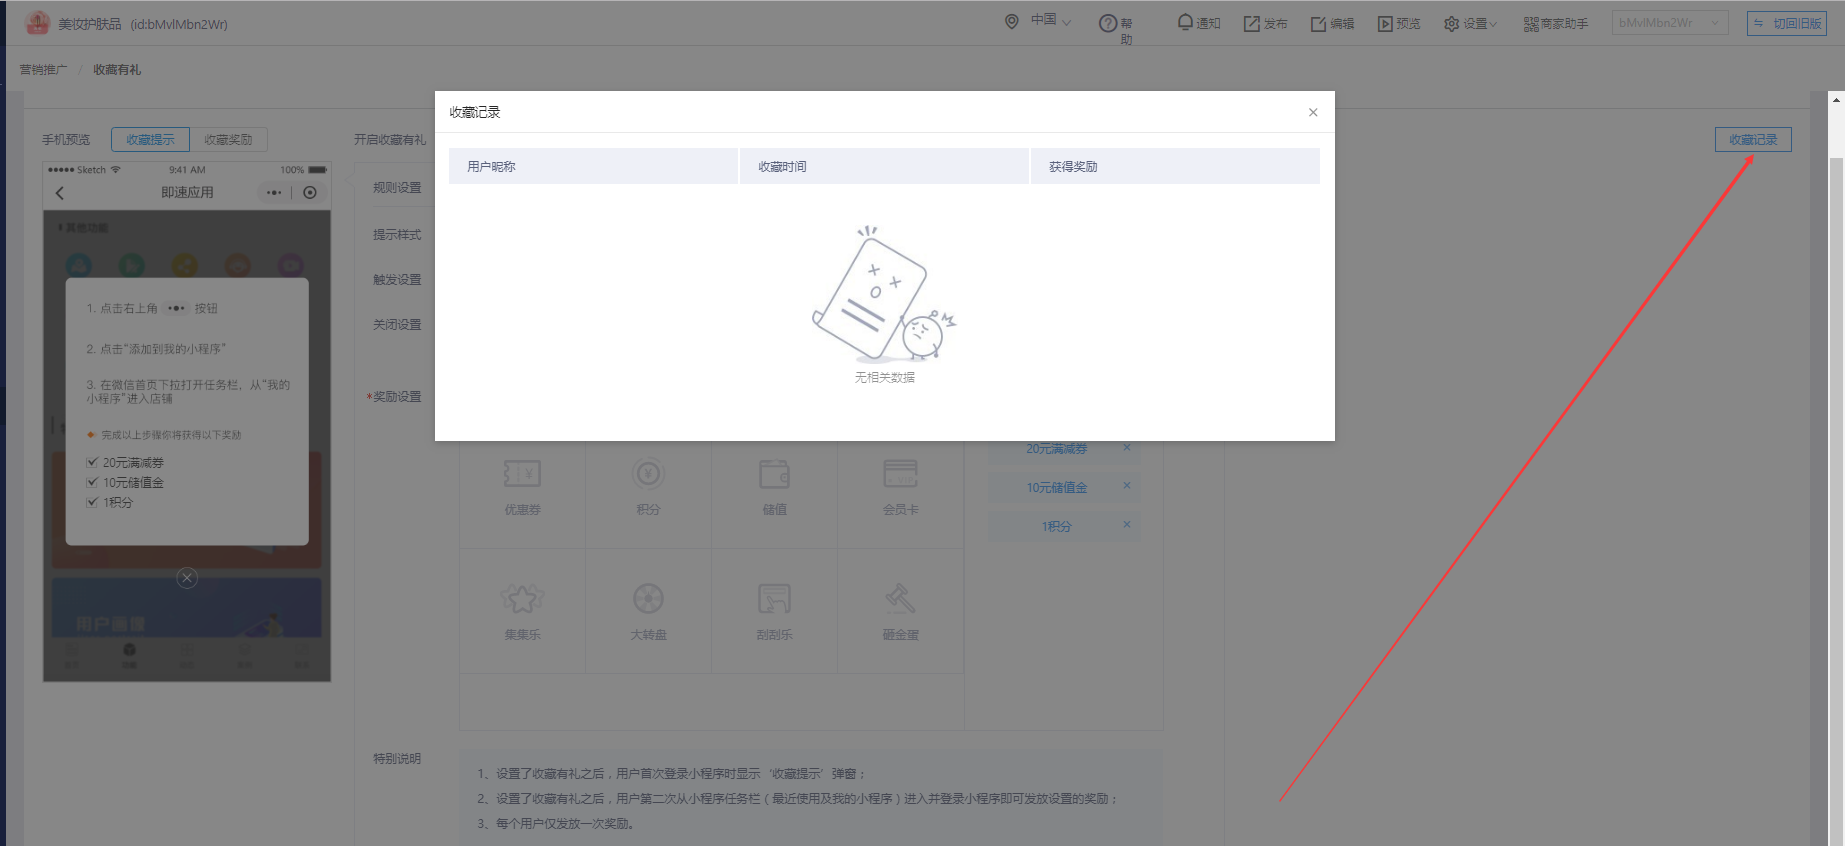Toggle 20元满减券 checkbox in phone preview
Viewport: 1845px width, 846px height.
click(x=92, y=462)
